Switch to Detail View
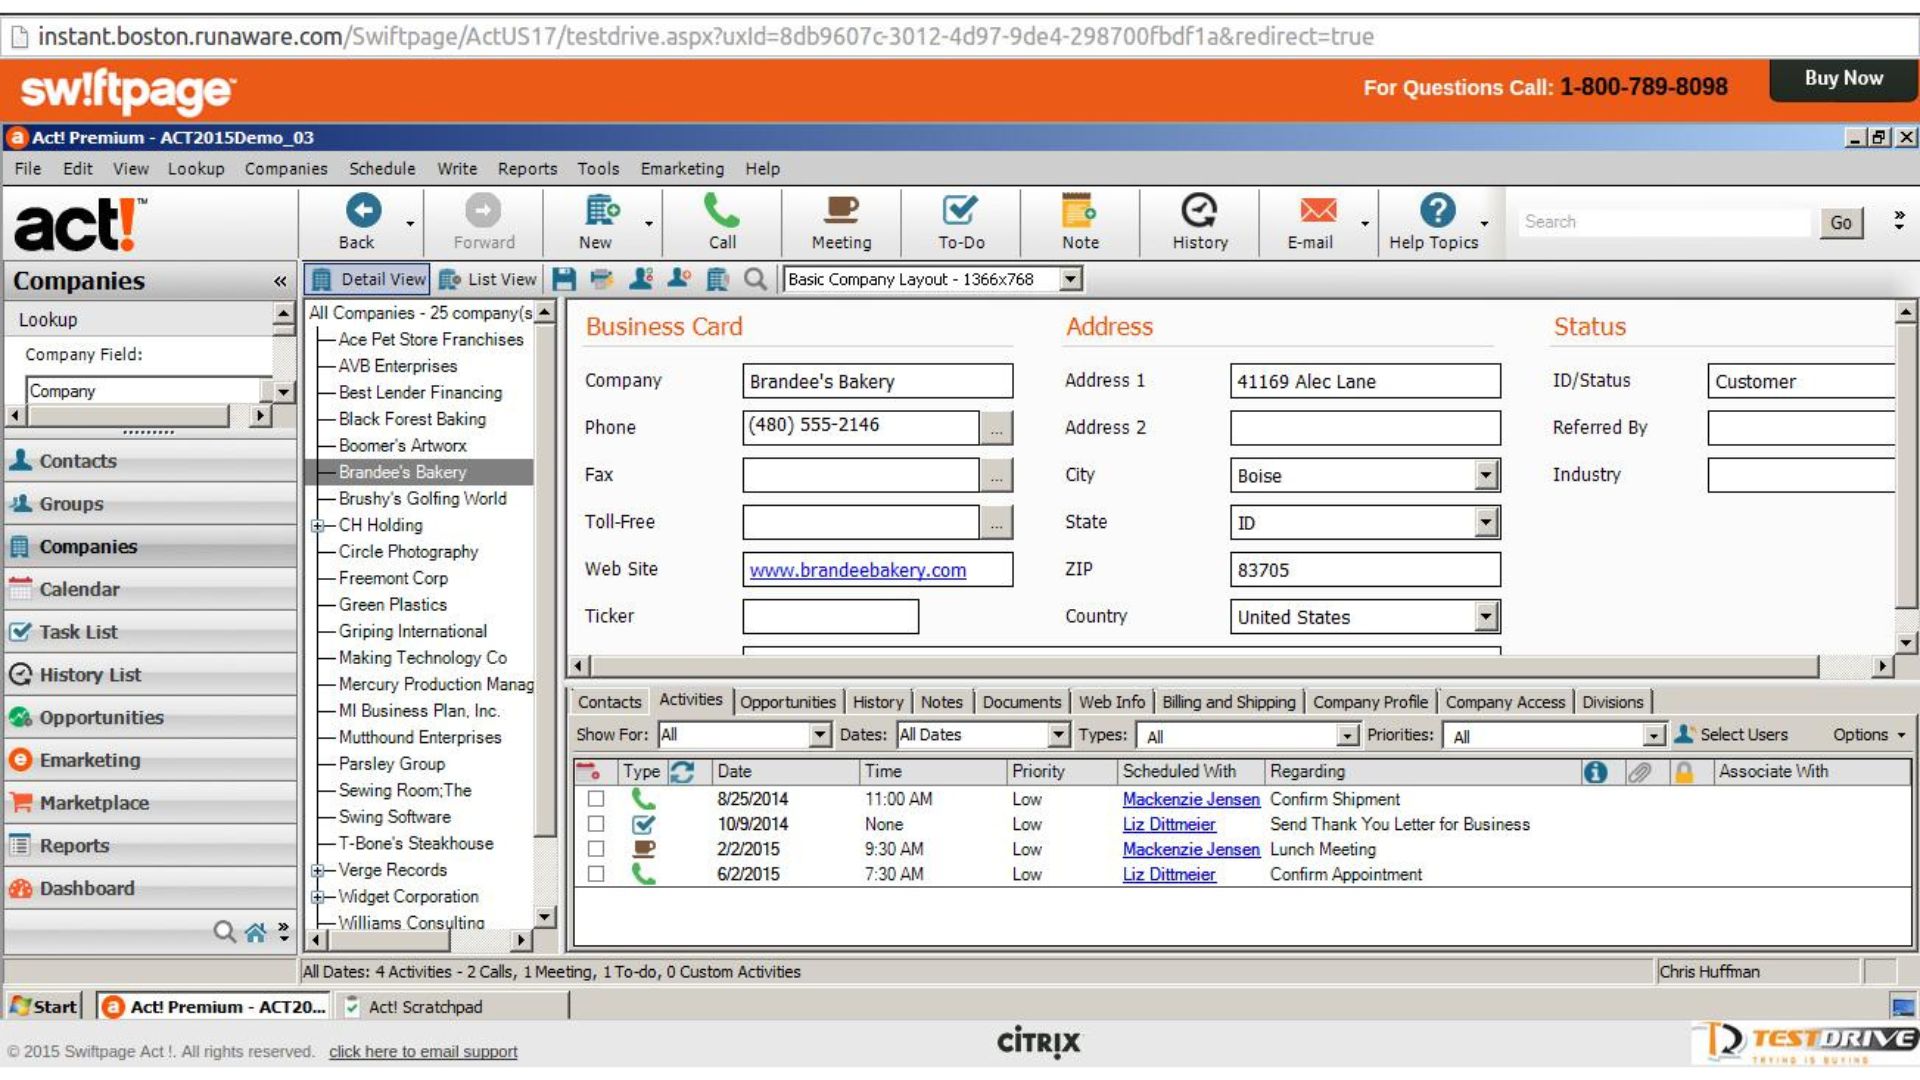 pos(369,279)
